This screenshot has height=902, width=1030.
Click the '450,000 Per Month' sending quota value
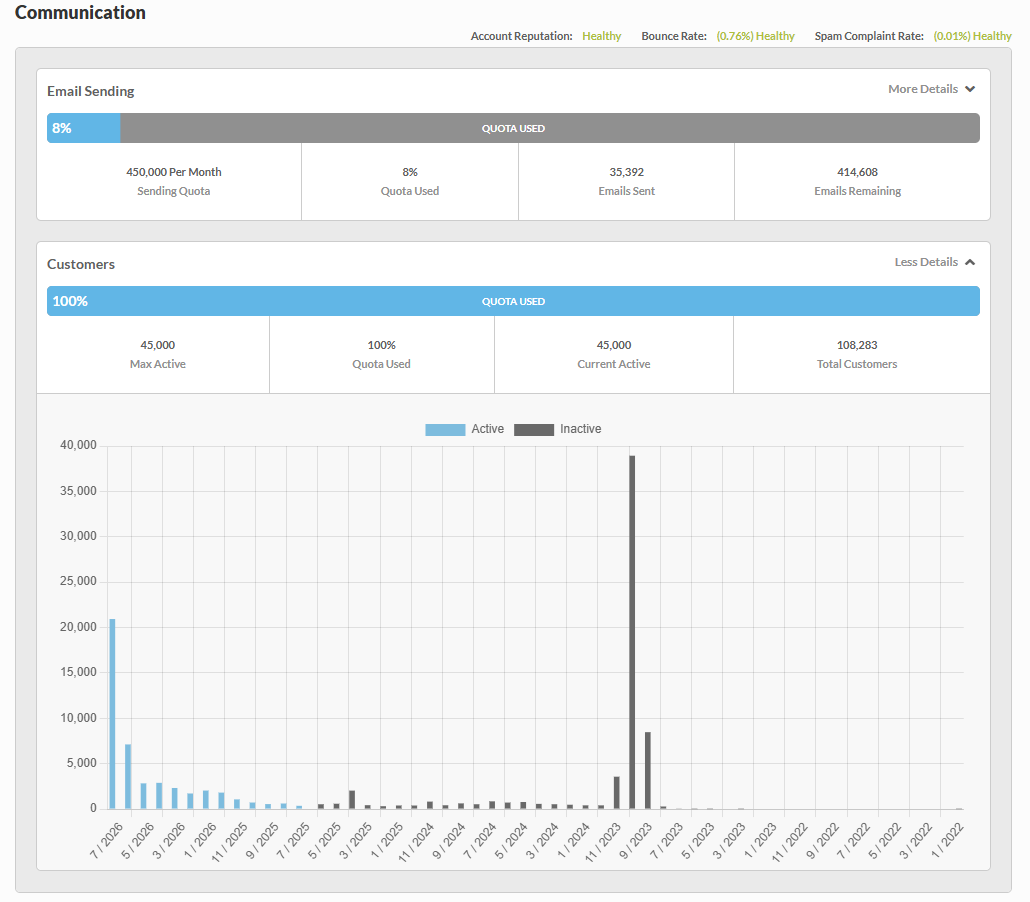[x=173, y=172]
